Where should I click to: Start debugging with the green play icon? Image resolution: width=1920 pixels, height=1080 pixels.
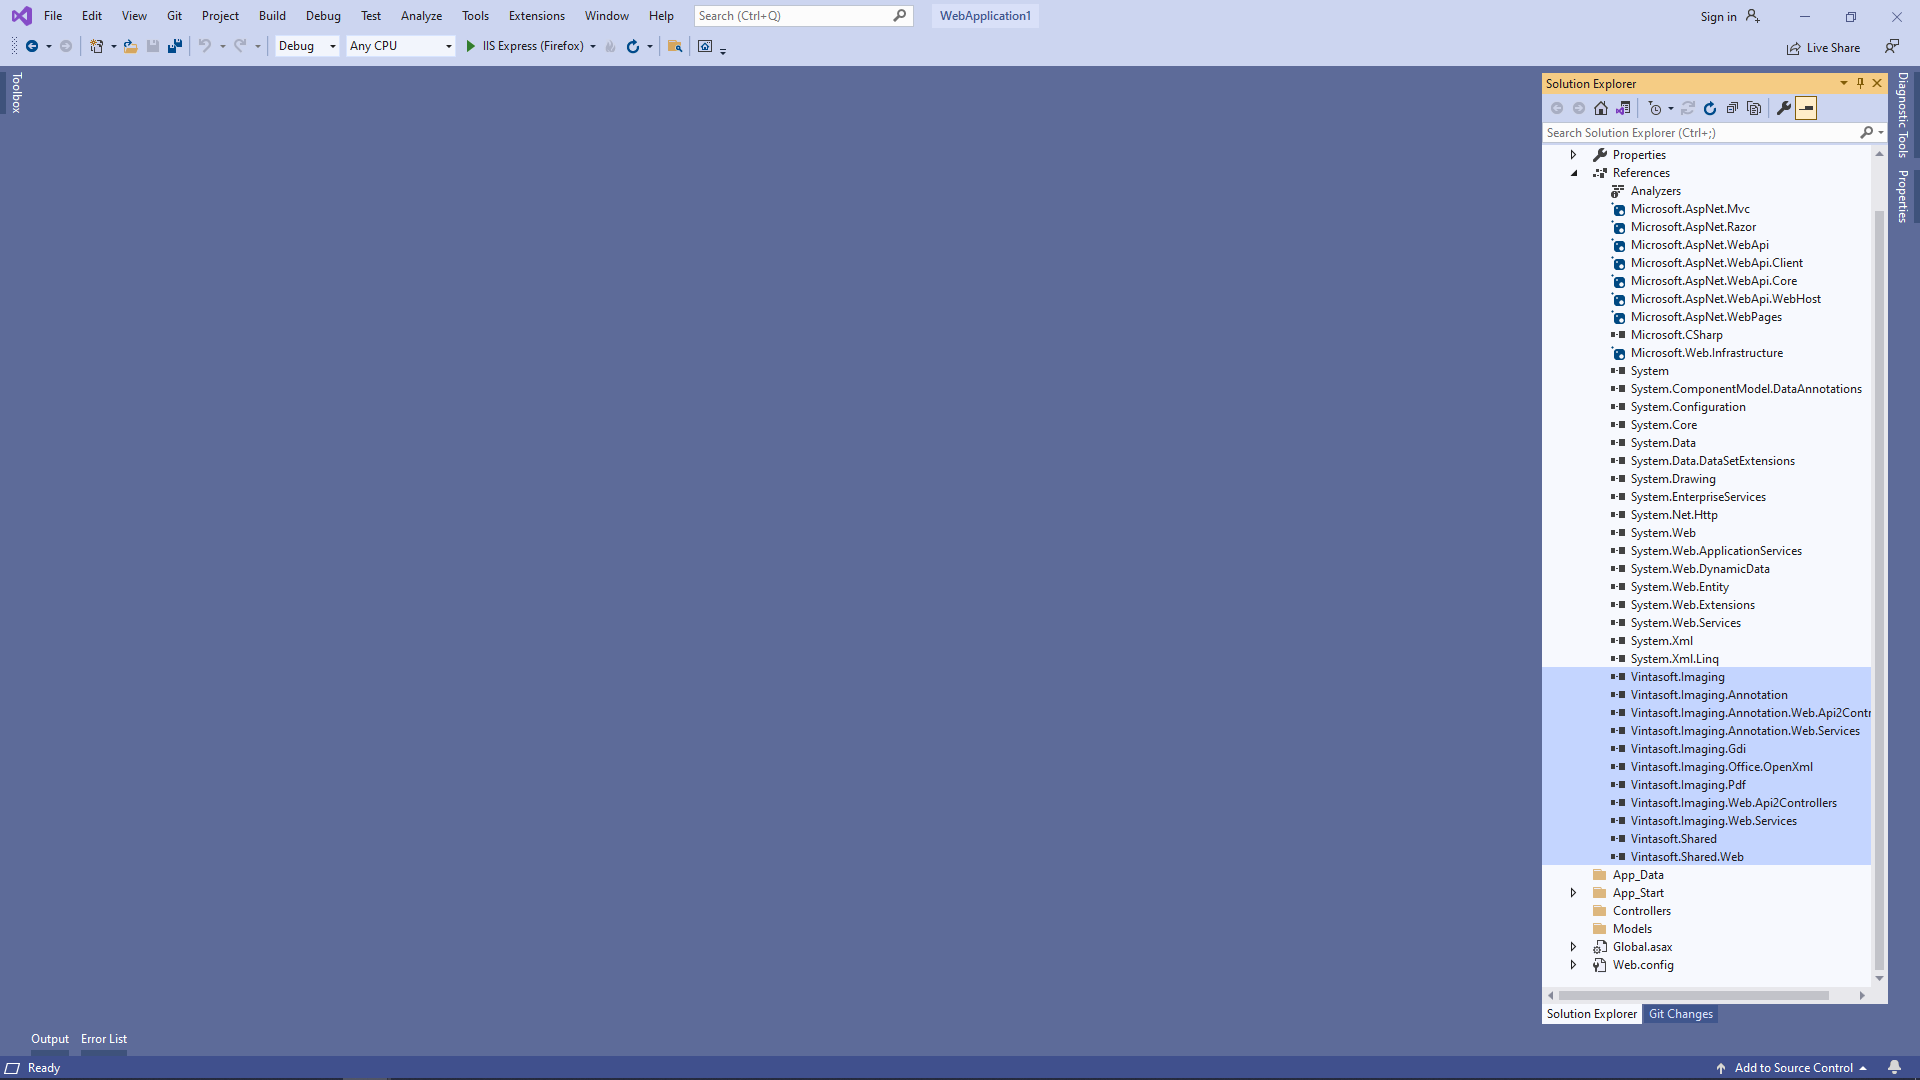point(470,46)
